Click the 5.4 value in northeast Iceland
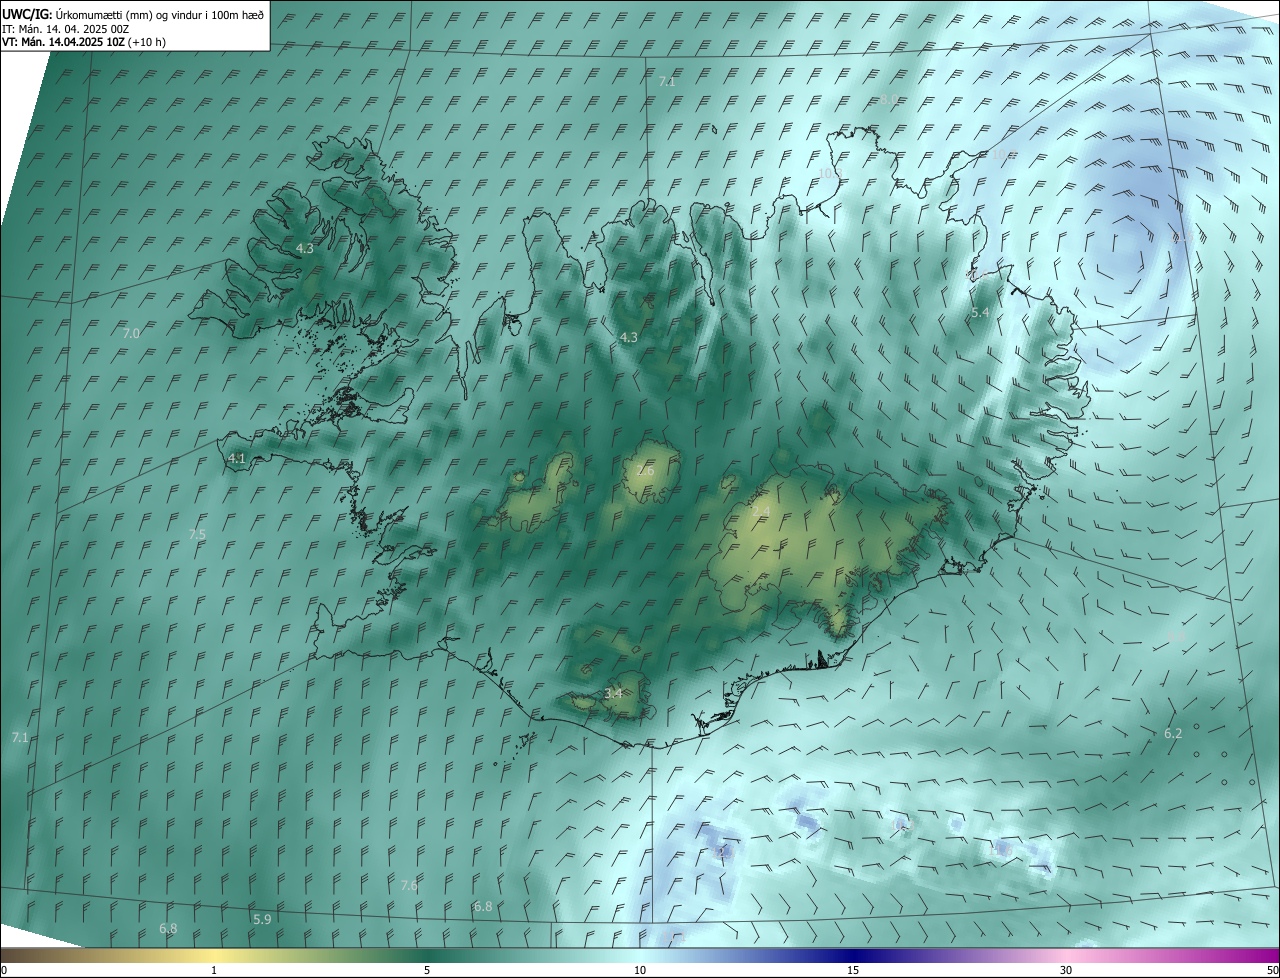Viewport: 1280px width, 978px height. tap(980, 313)
